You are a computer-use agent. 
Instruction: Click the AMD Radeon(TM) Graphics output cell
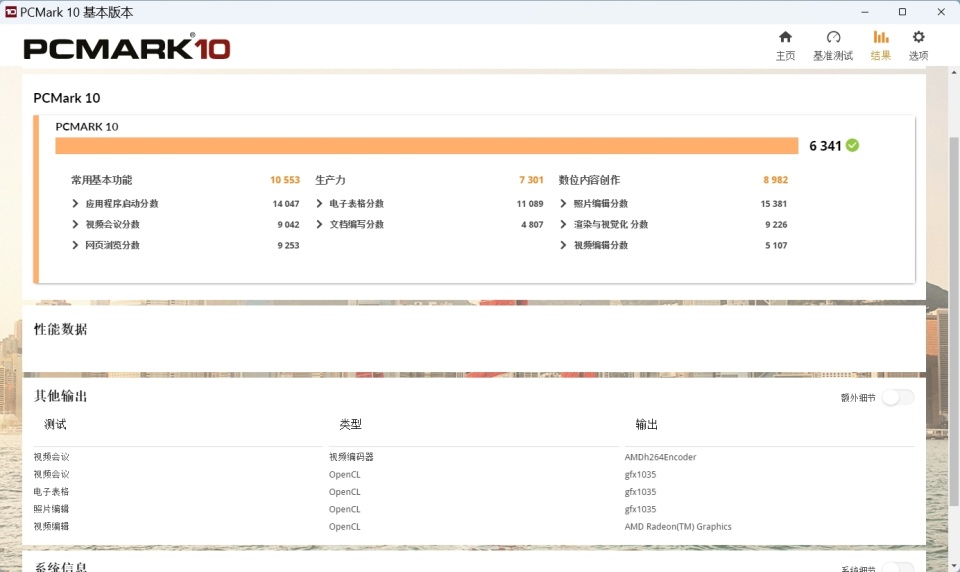coord(678,526)
